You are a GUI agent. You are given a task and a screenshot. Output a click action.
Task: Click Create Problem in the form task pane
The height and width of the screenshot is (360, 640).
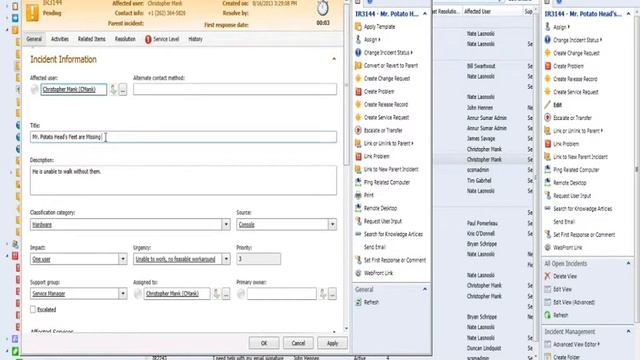point(379,91)
